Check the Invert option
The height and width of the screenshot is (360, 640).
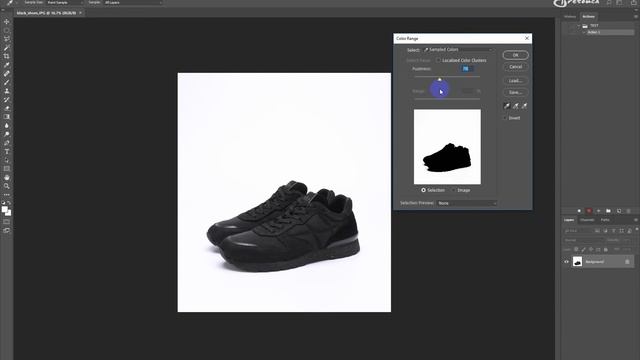[x=505, y=118]
